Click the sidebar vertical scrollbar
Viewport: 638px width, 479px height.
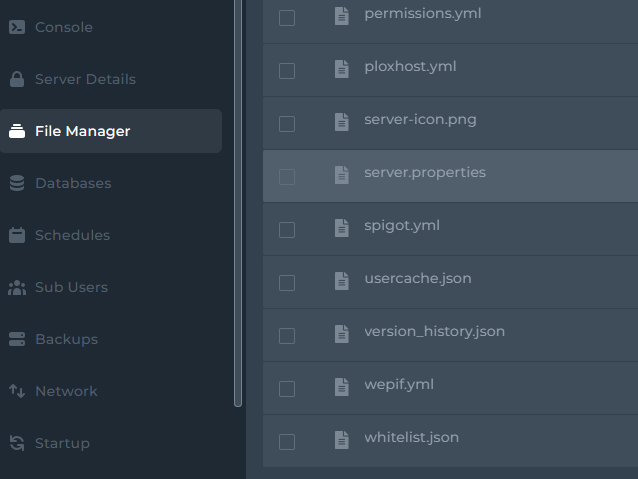(x=238, y=200)
